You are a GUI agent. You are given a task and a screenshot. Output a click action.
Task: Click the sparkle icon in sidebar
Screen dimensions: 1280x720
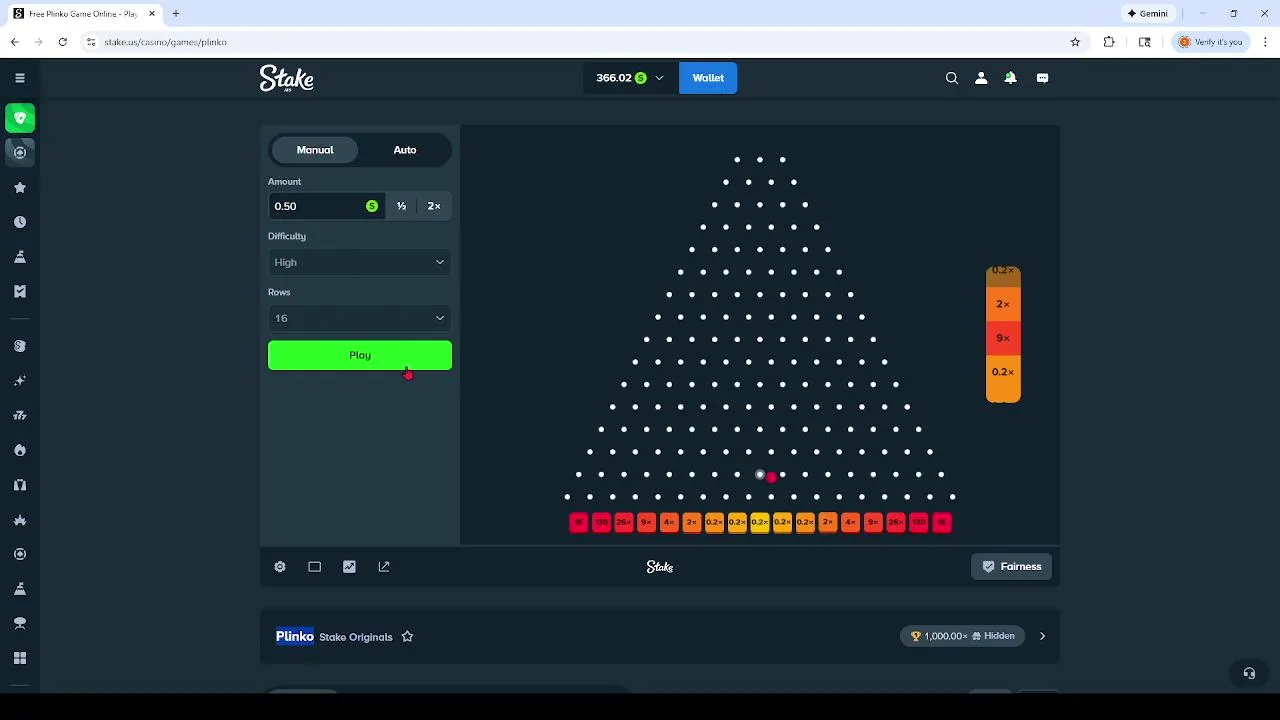coord(20,381)
